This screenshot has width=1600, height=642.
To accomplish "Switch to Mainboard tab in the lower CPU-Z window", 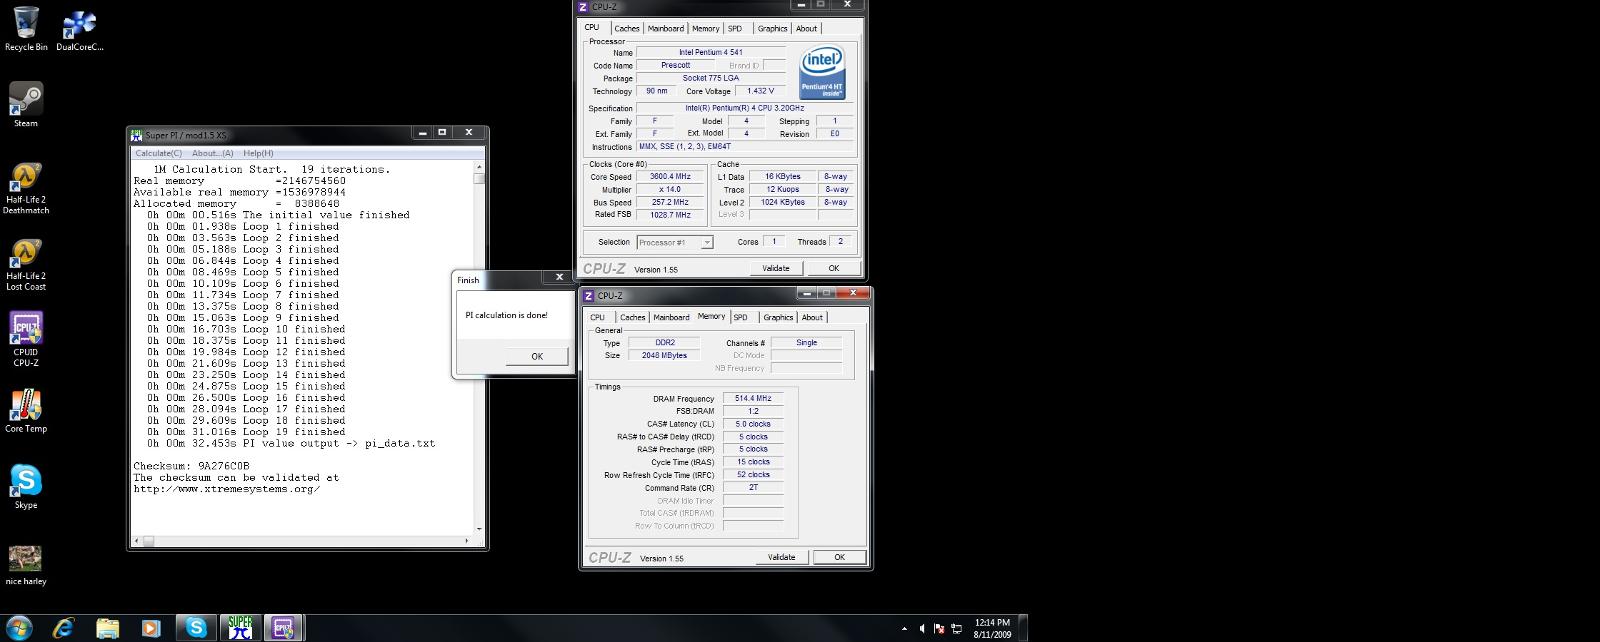I will [x=671, y=317].
